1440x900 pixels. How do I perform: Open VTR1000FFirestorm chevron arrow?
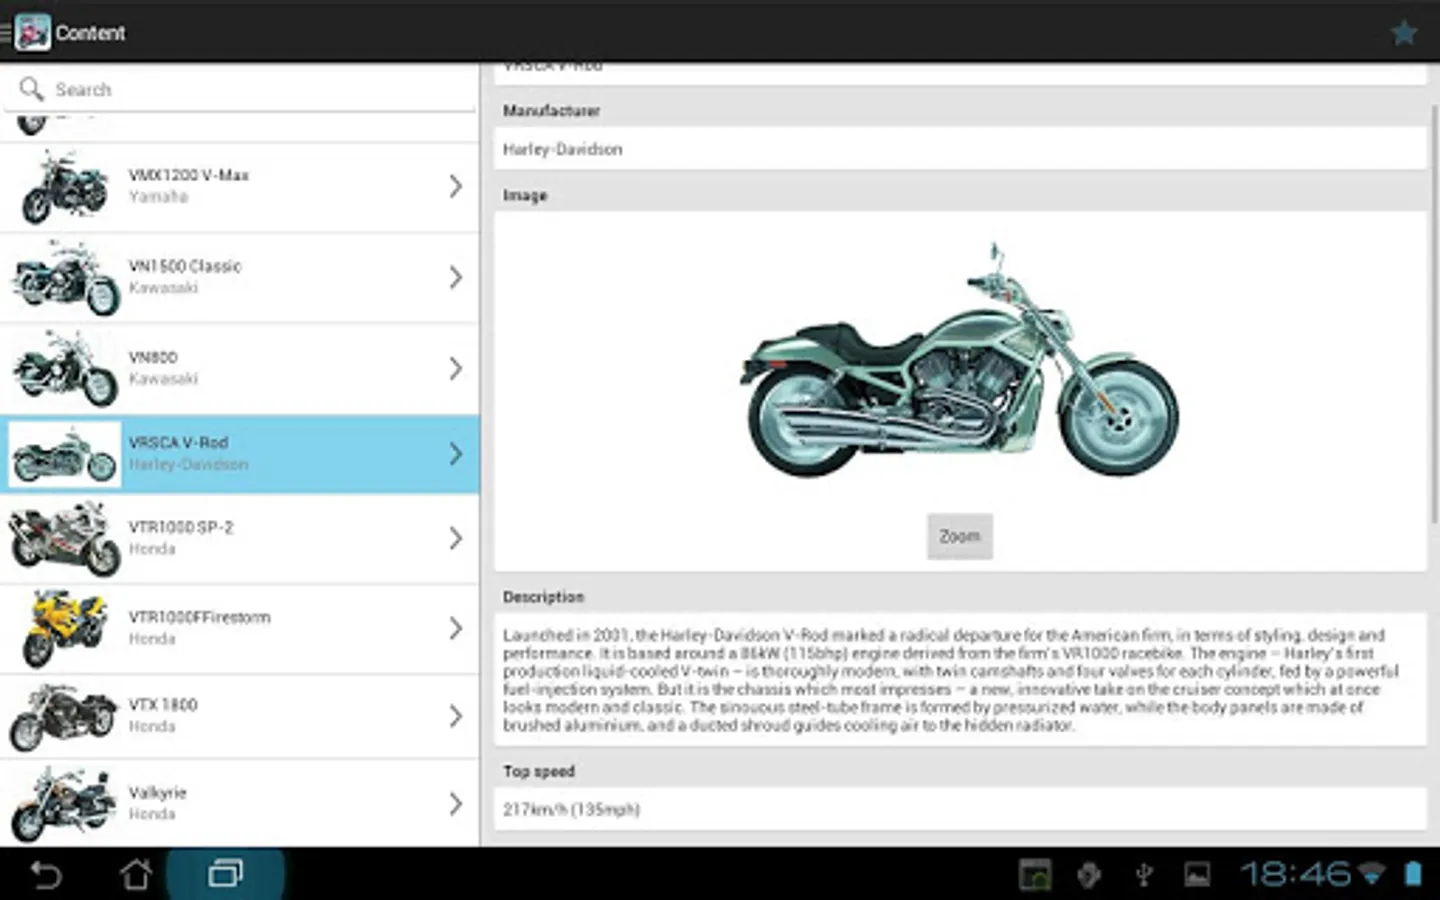[455, 628]
